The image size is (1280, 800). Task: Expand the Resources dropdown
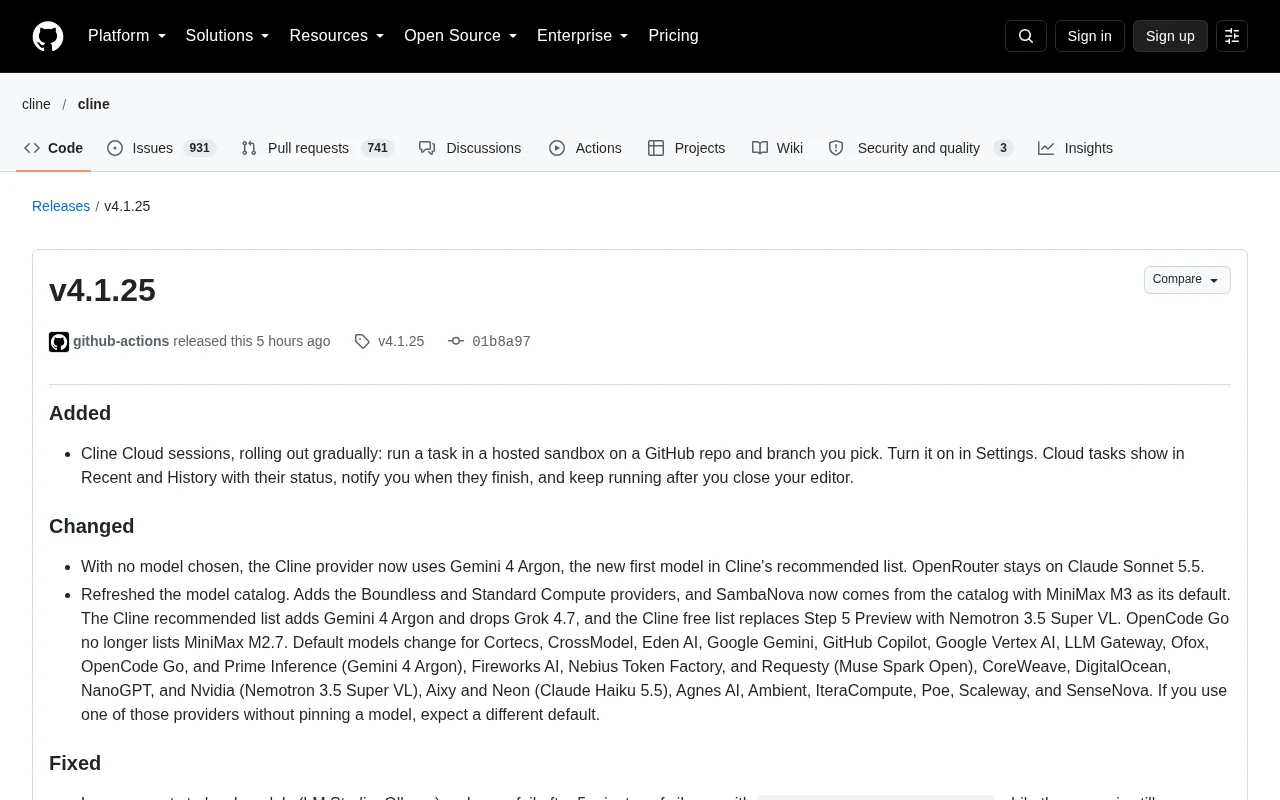click(337, 36)
